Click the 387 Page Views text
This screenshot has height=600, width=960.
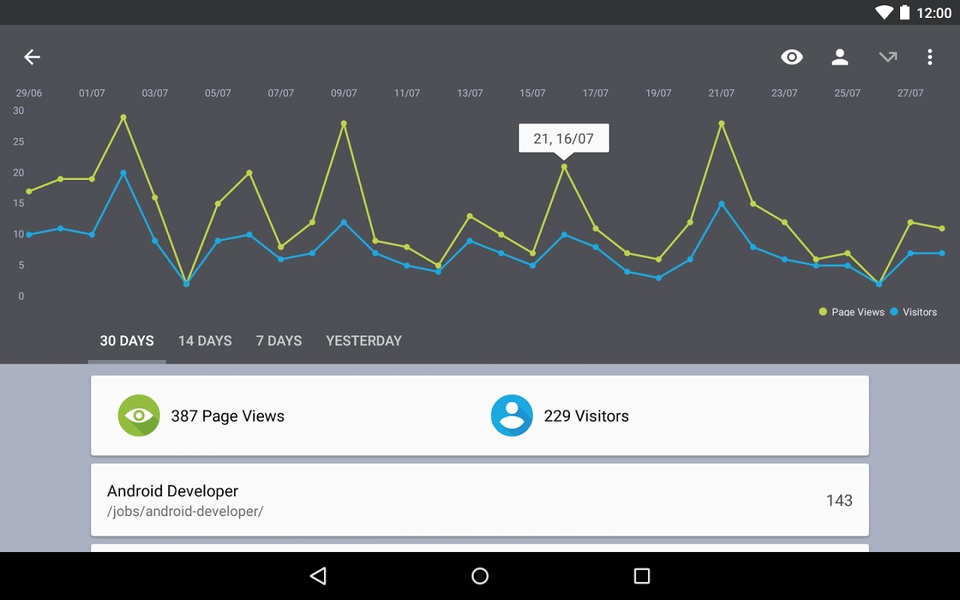click(x=228, y=416)
